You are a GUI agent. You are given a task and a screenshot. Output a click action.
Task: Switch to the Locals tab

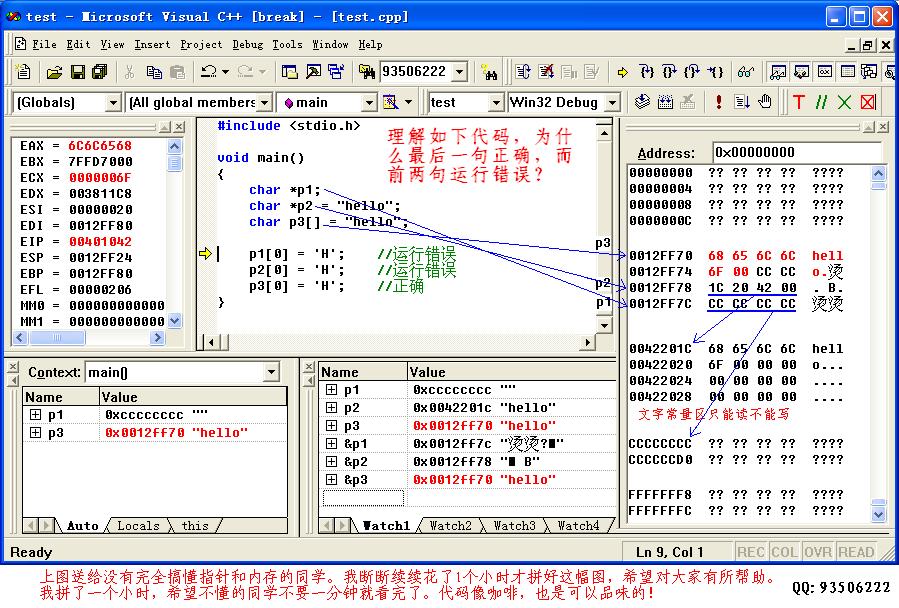138,525
